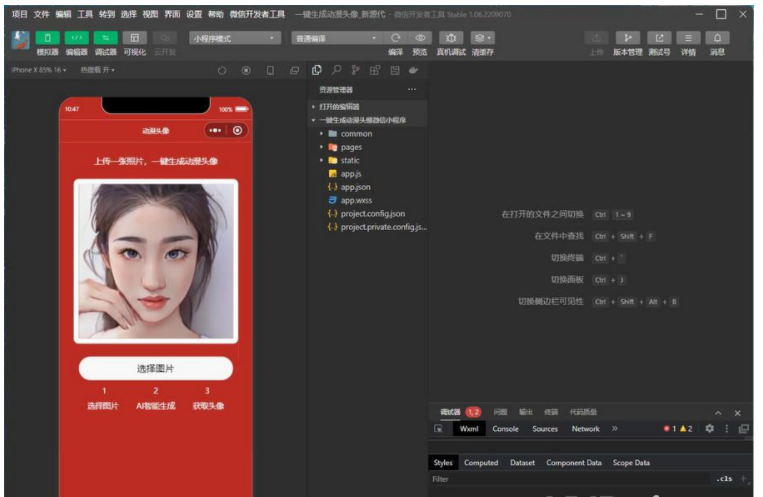Show more devtools tabs (») chevron
The height and width of the screenshot is (497, 763).
[x=615, y=428]
